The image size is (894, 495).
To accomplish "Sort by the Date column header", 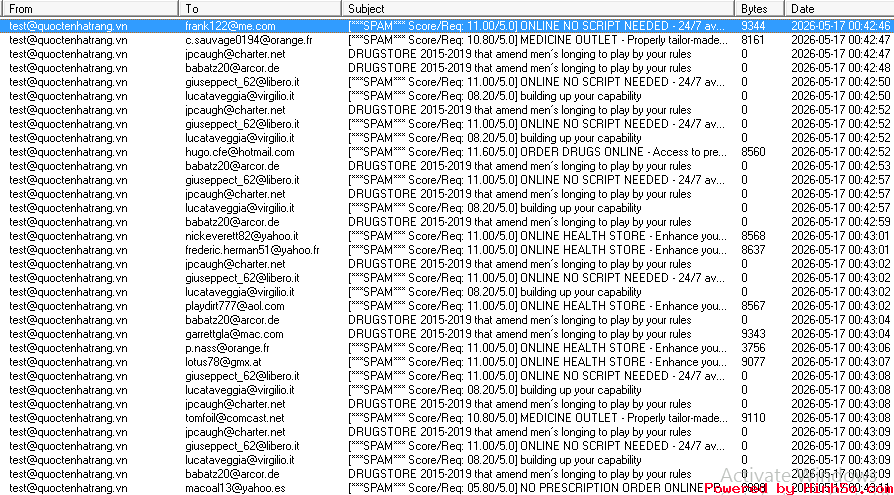I will pos(839,9).
